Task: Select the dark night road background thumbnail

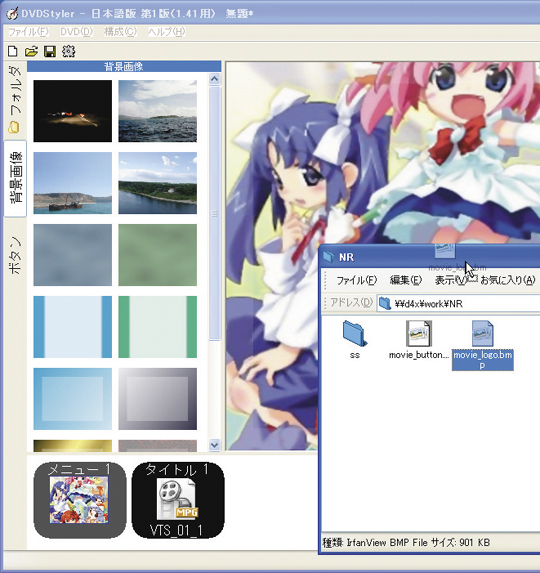Action: point(73,111)
